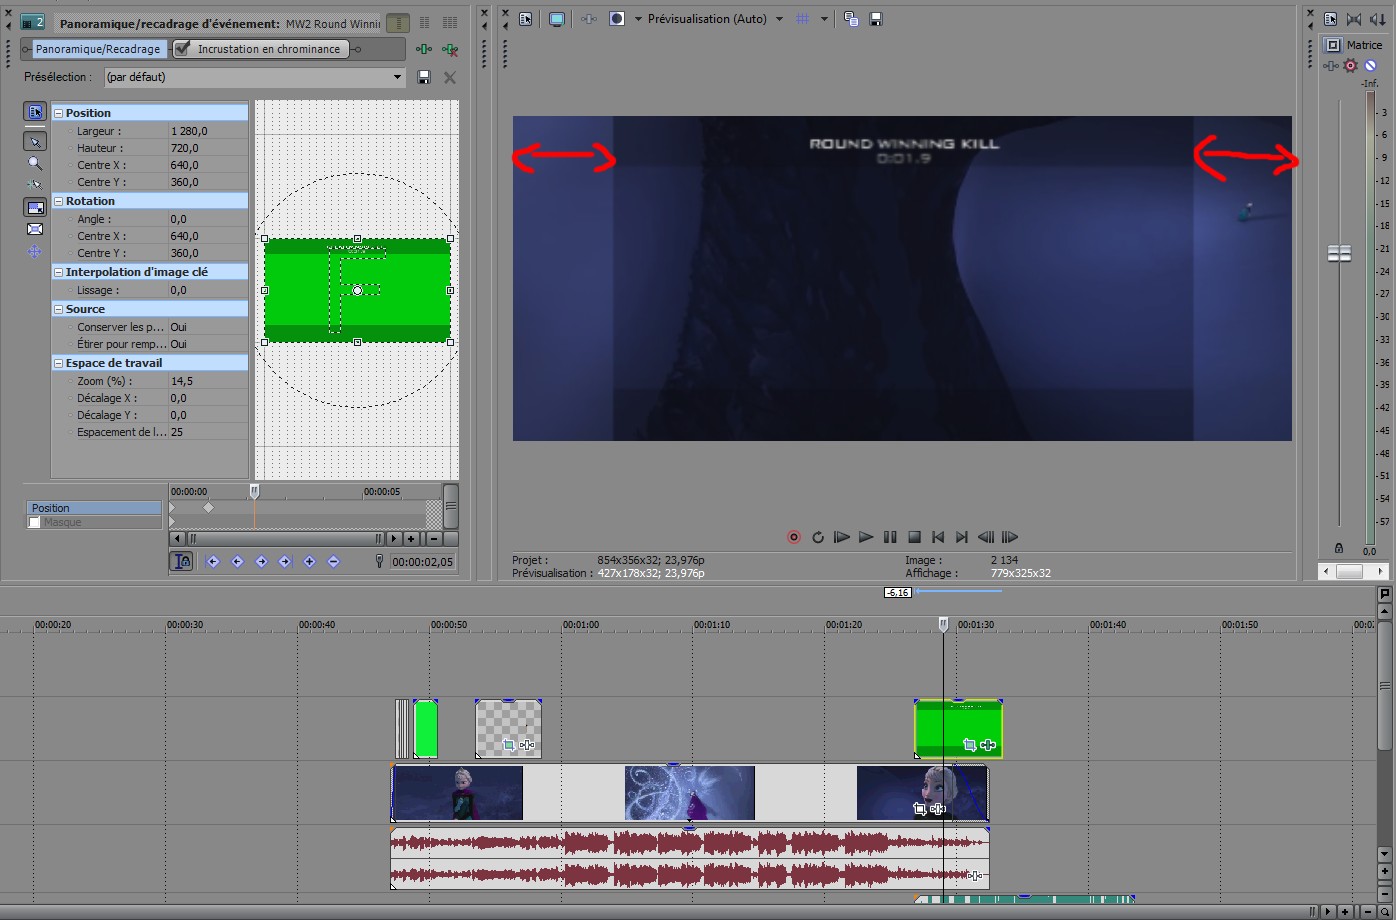Toggle lock aspect ratio button
The image size is (1396, 920).
coord(34,208)
